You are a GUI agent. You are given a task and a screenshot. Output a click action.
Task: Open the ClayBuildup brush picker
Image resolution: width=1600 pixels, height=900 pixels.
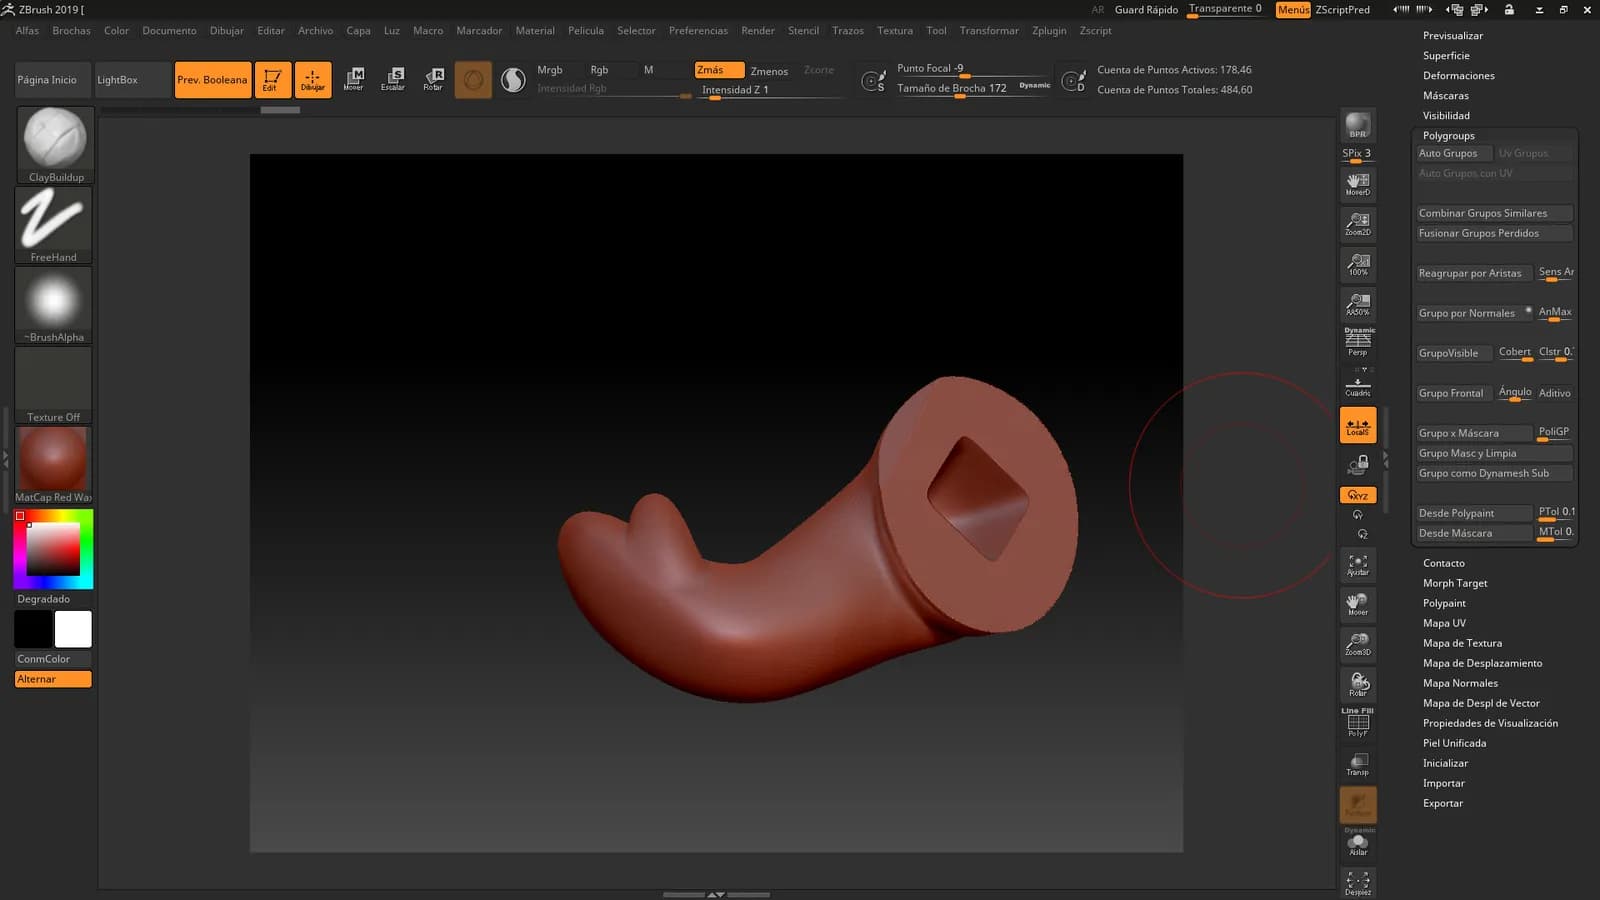click(x=55, y=145)
